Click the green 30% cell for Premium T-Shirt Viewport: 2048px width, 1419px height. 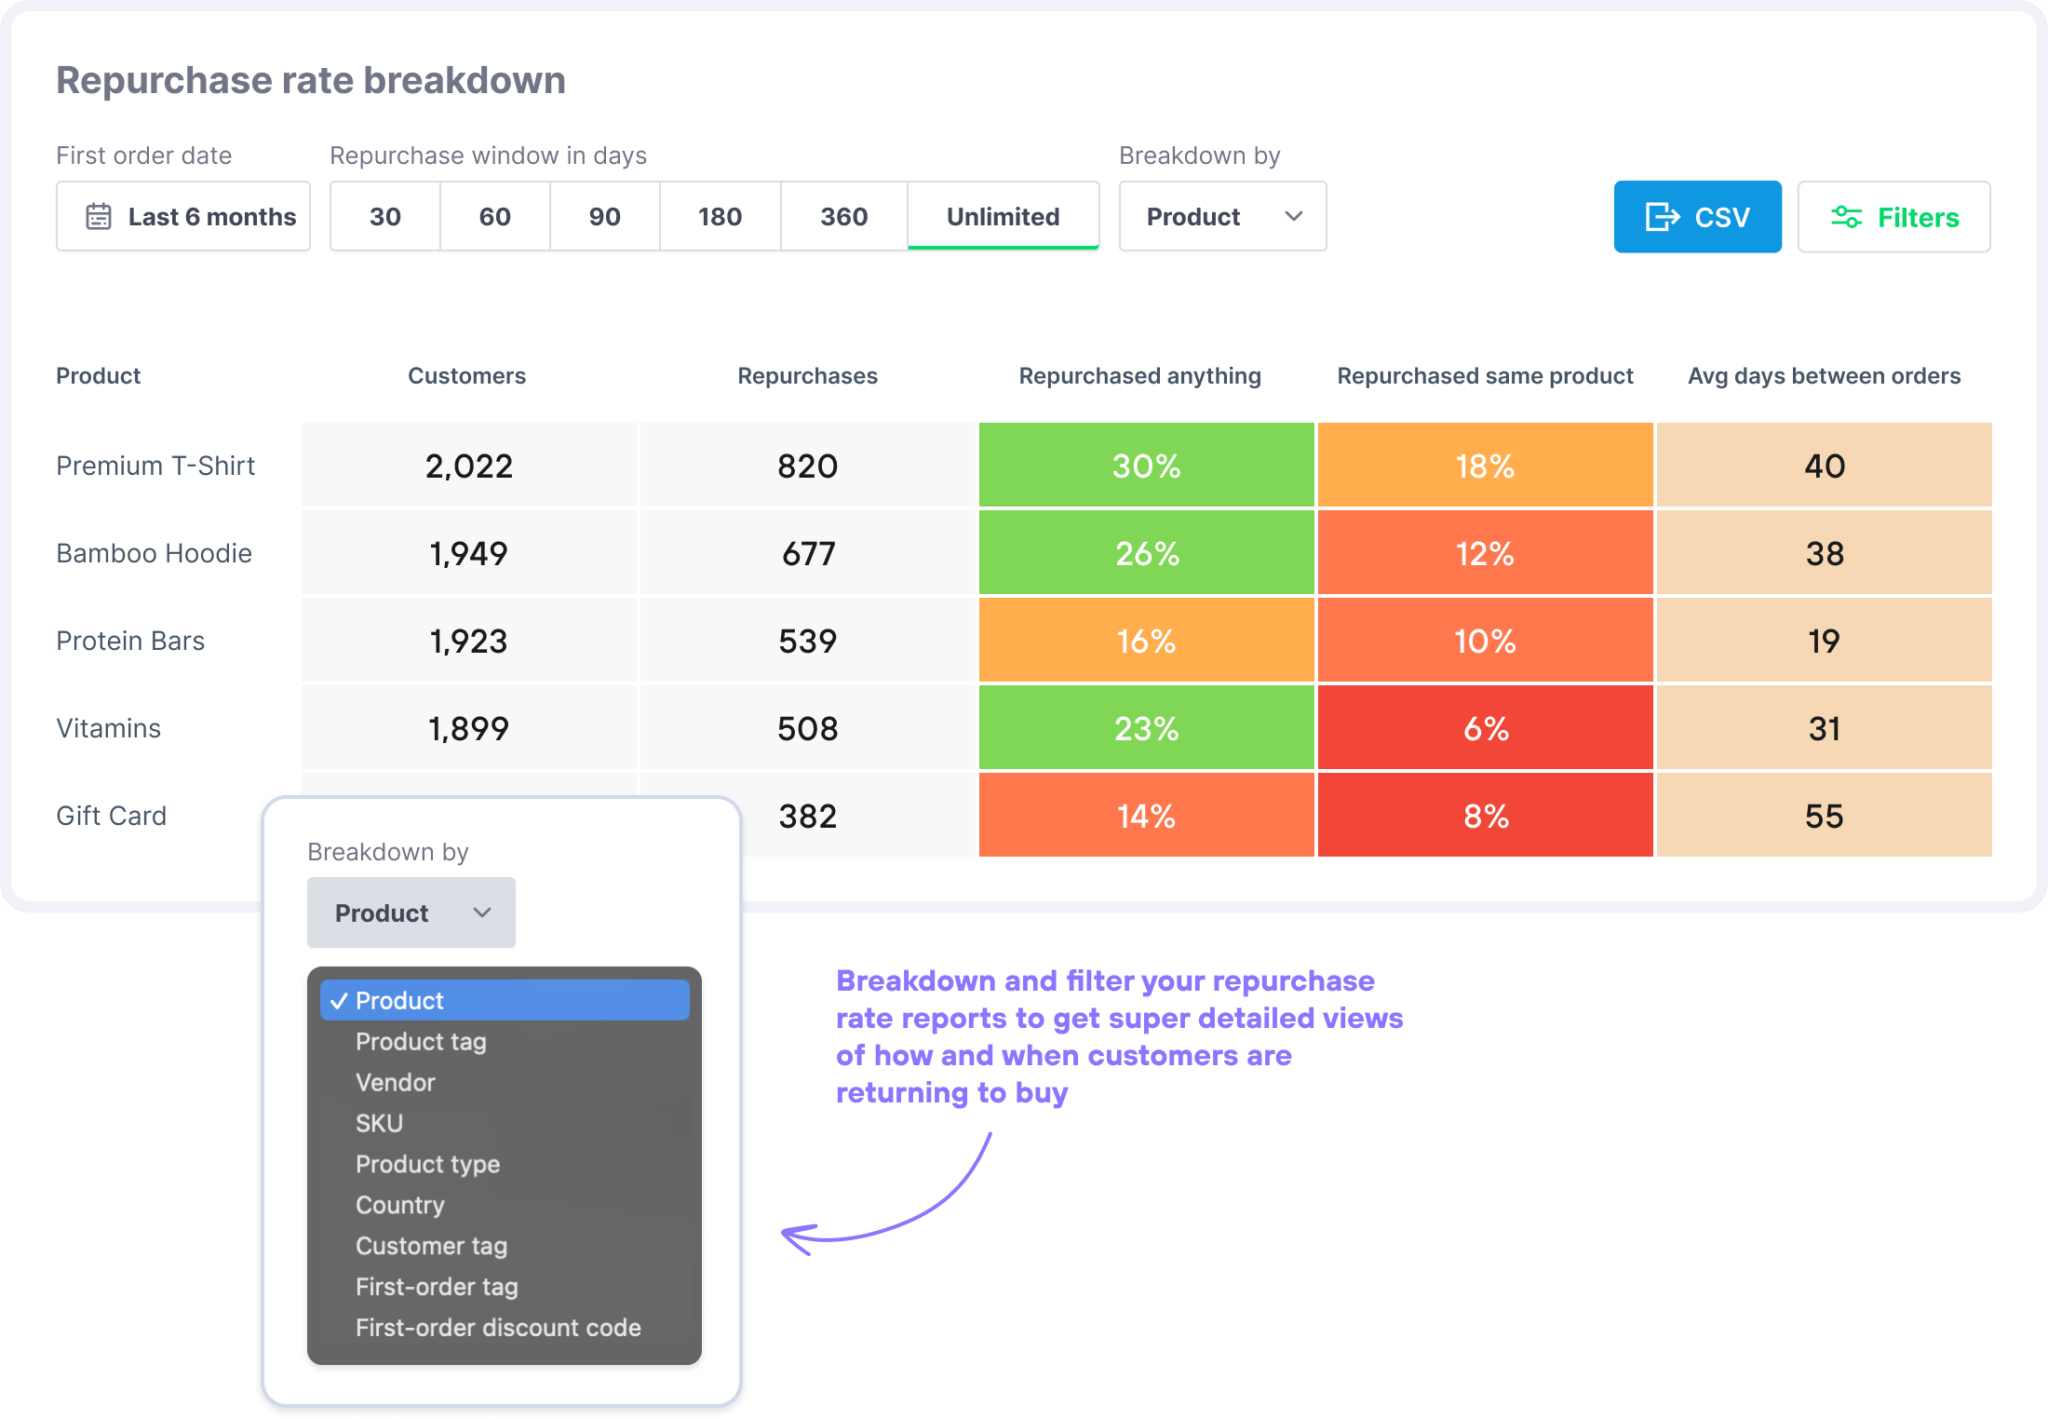(x=1145, y=464)
